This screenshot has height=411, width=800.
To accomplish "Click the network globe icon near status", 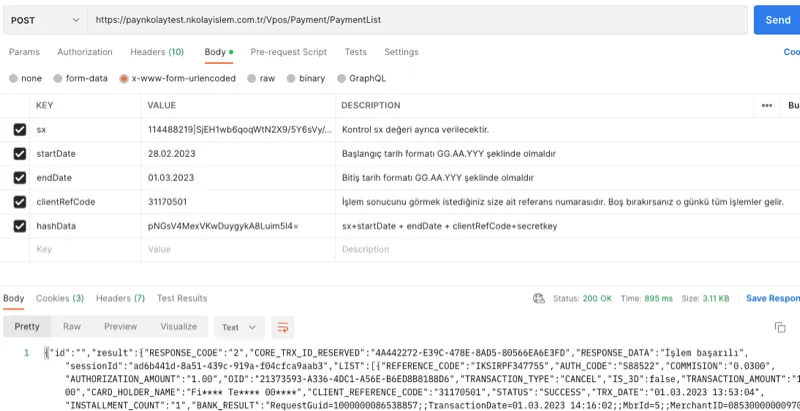I will (x=539, y=298).
